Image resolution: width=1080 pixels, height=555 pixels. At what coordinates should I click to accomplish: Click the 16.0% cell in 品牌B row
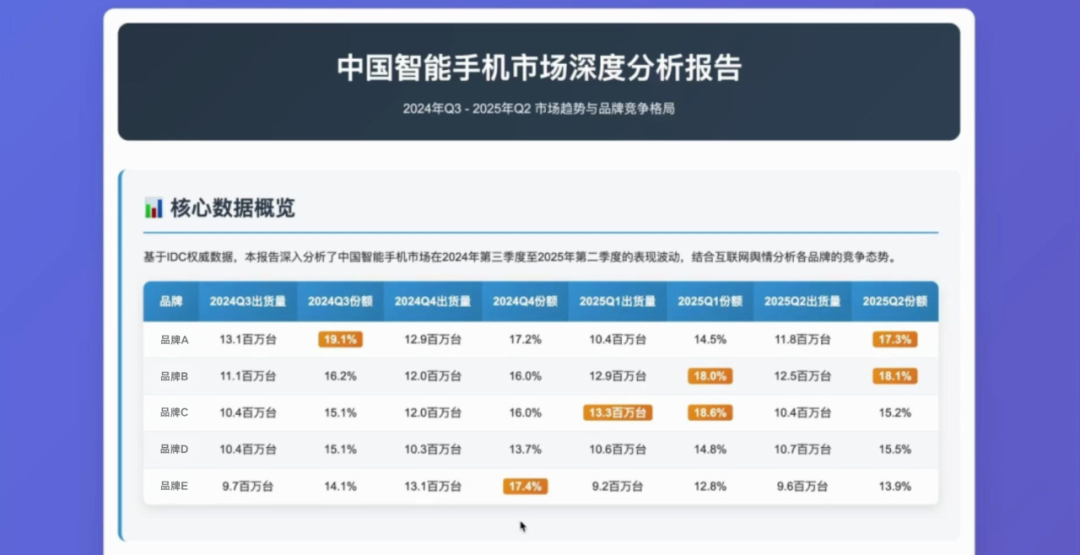tap(525, 376)
